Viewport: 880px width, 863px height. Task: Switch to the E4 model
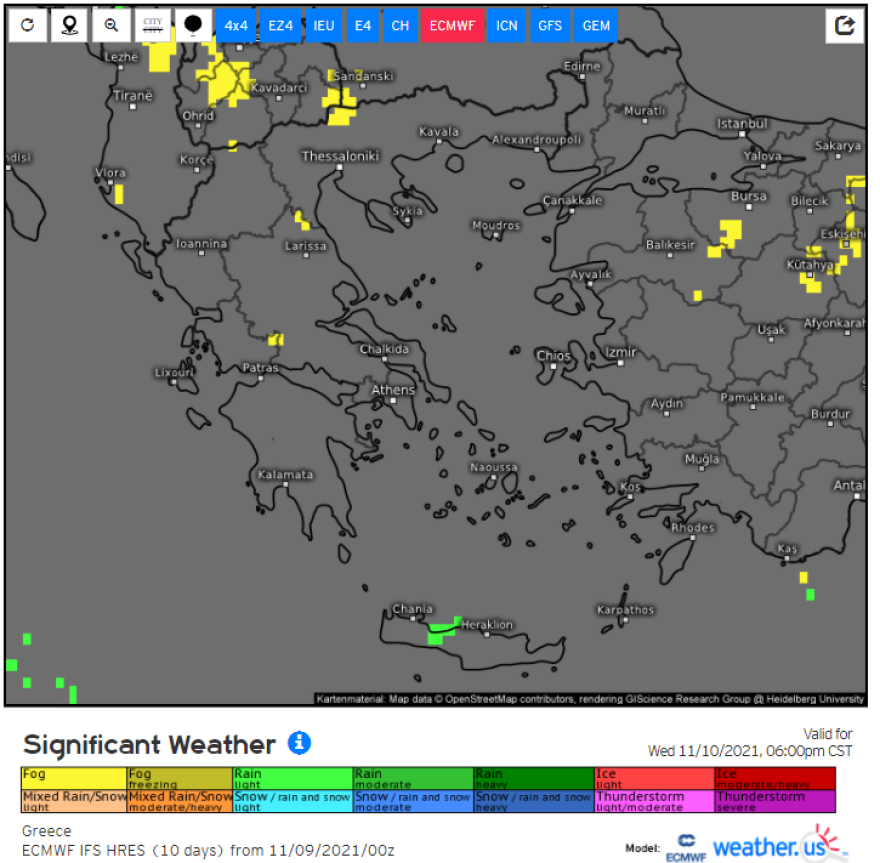point(362,26)
